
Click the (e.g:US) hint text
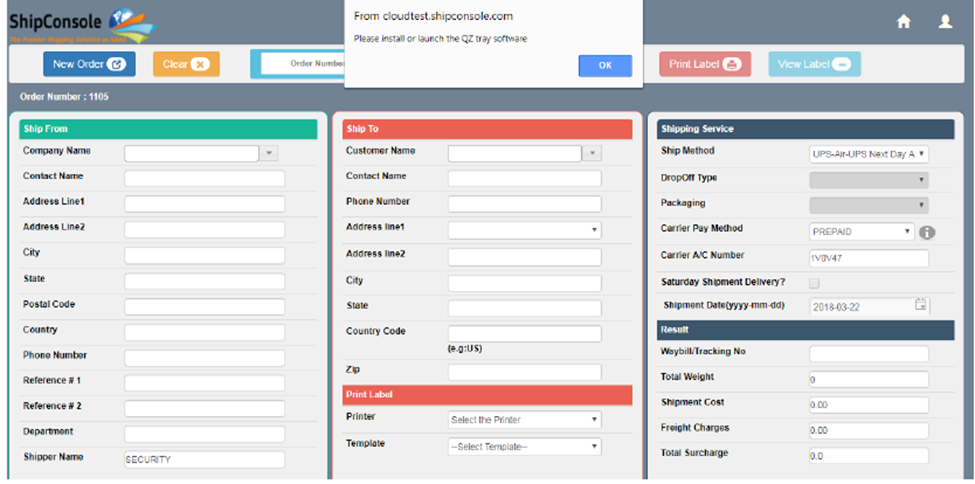(x=464, y=348)
